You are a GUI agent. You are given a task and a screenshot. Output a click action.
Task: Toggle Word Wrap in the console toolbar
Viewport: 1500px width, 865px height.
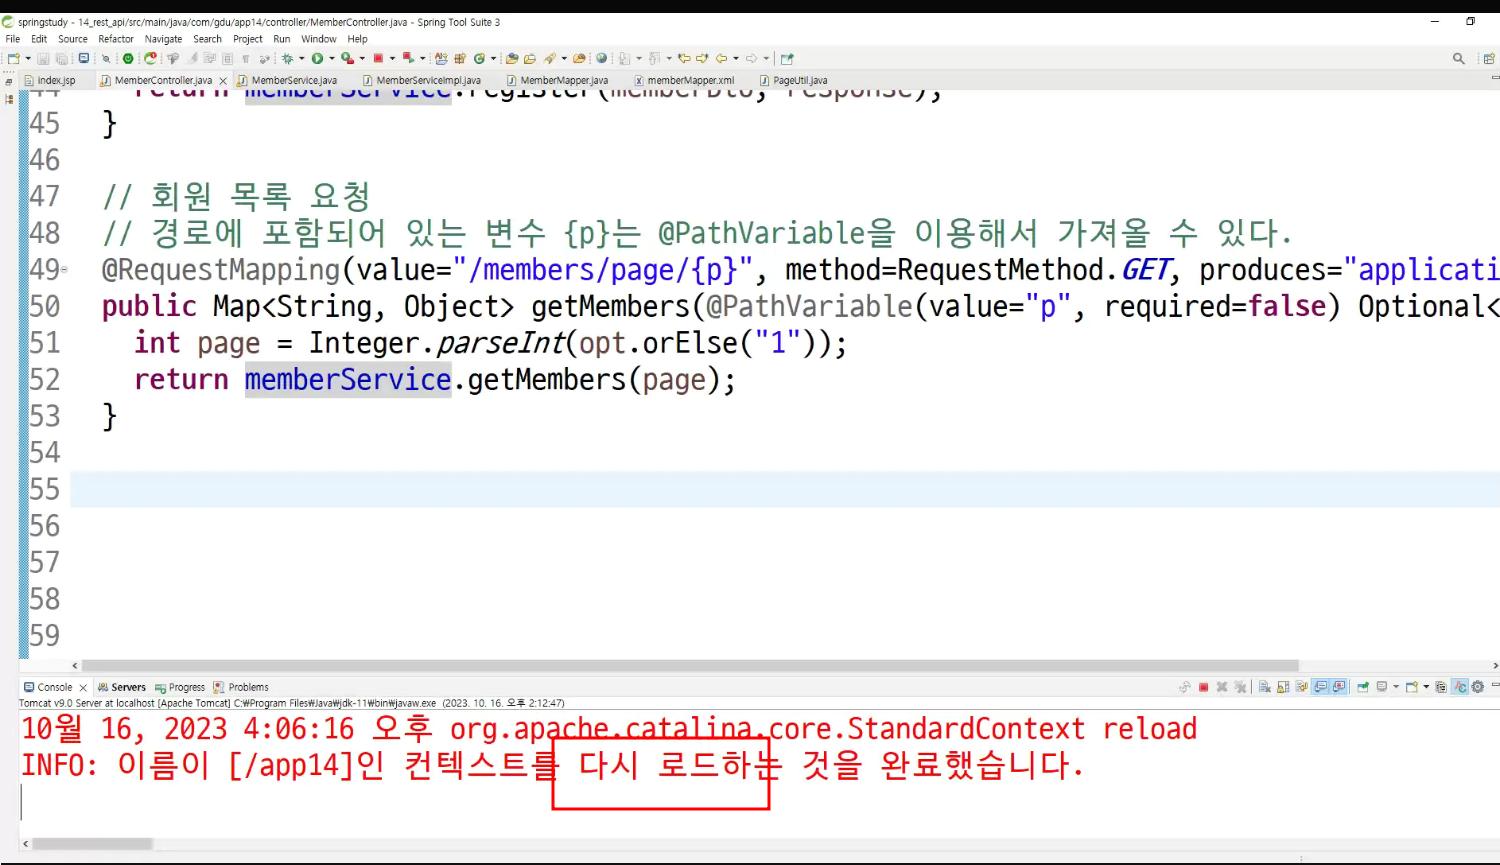tap(1301, 687)
